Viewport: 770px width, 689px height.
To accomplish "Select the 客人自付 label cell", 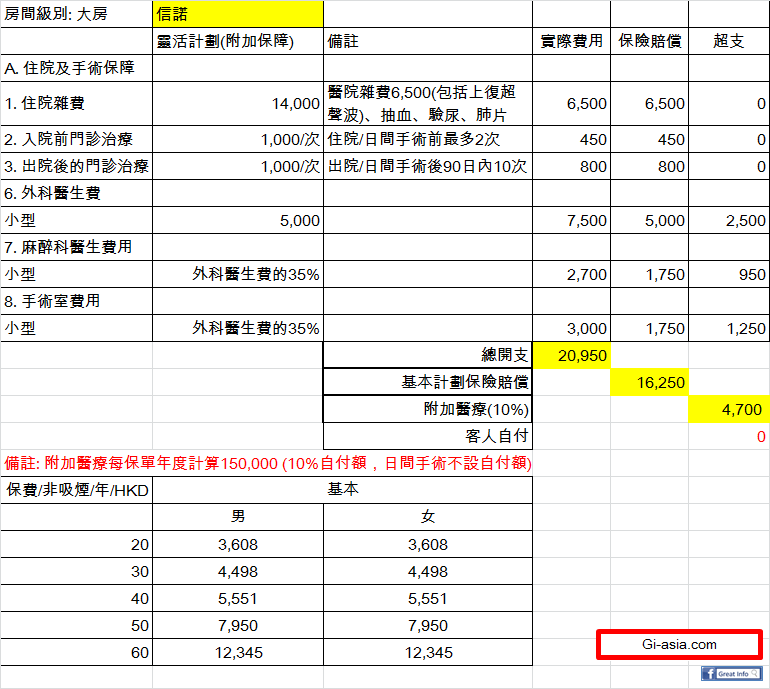I will 428,436.
